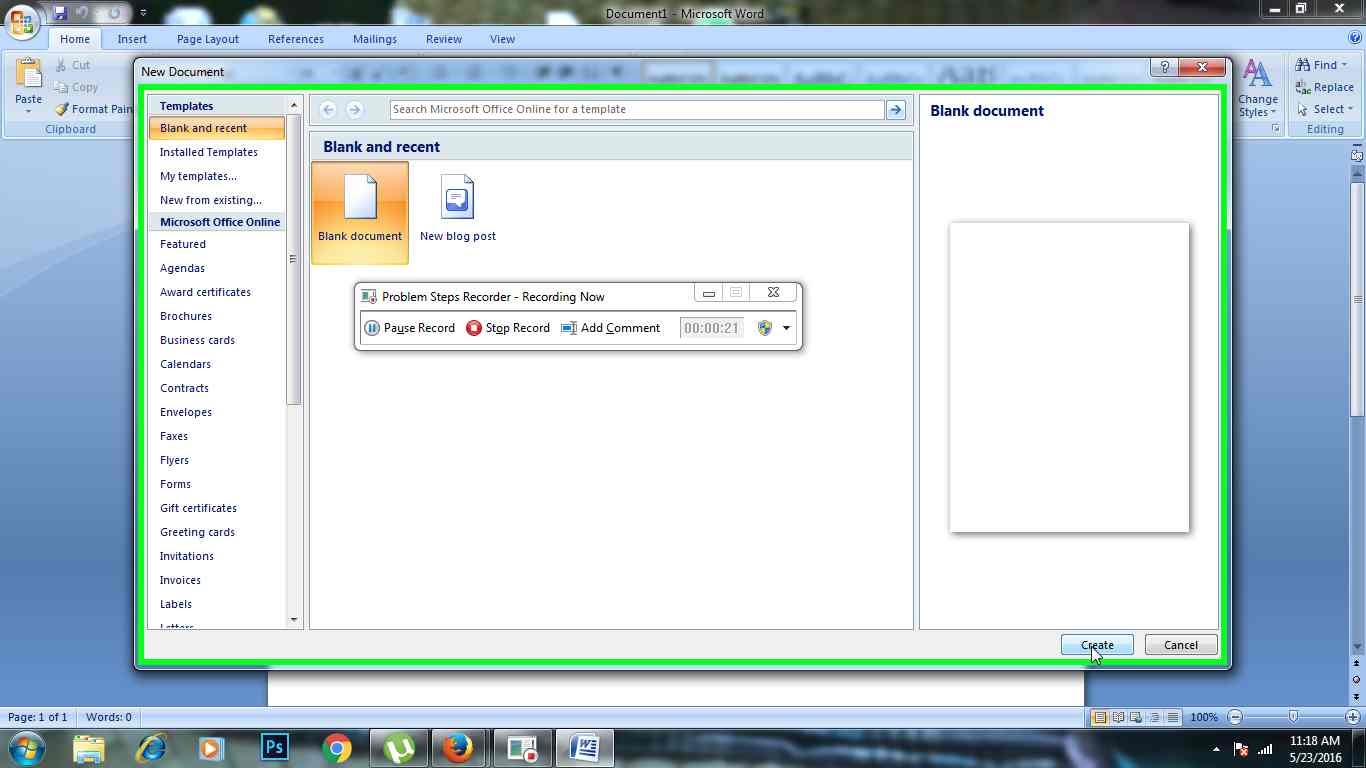
Task: Switch to Draft view
Action: point(1171,717)
